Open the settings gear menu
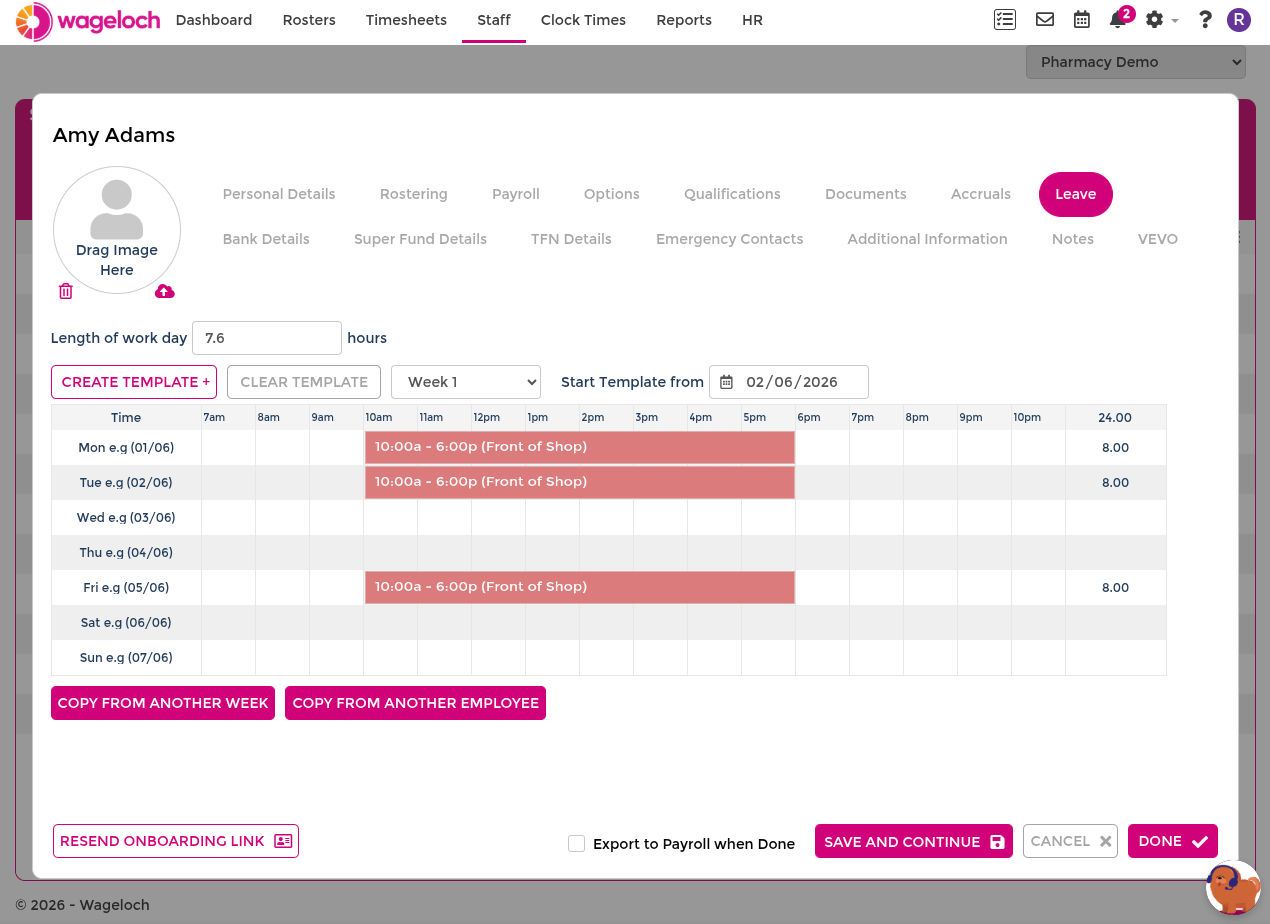1270x924 pixels. click(1161, 19)
